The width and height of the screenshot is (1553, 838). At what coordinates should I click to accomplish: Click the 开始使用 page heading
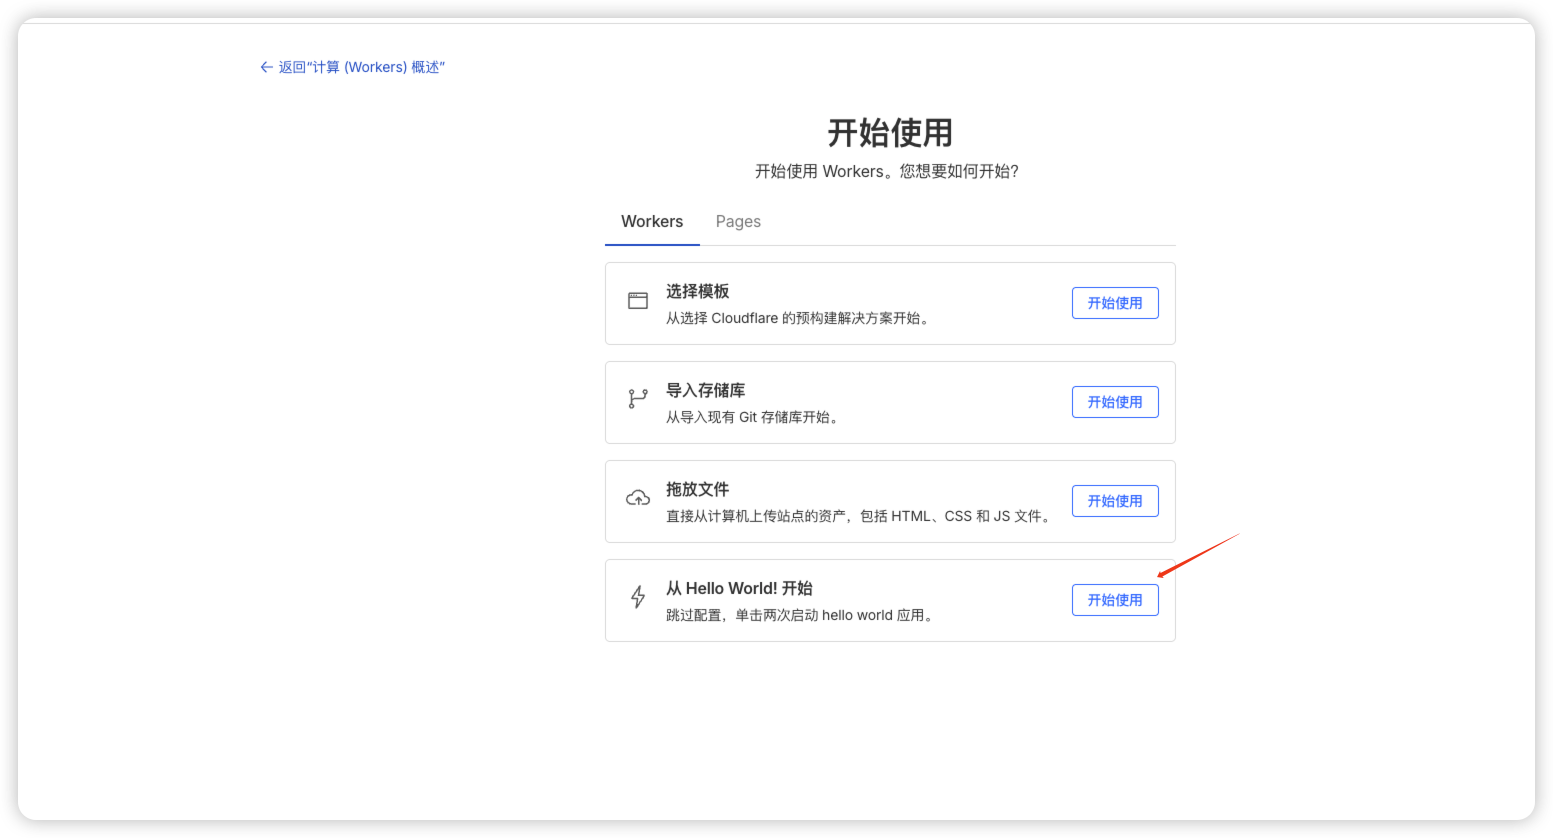890,133
